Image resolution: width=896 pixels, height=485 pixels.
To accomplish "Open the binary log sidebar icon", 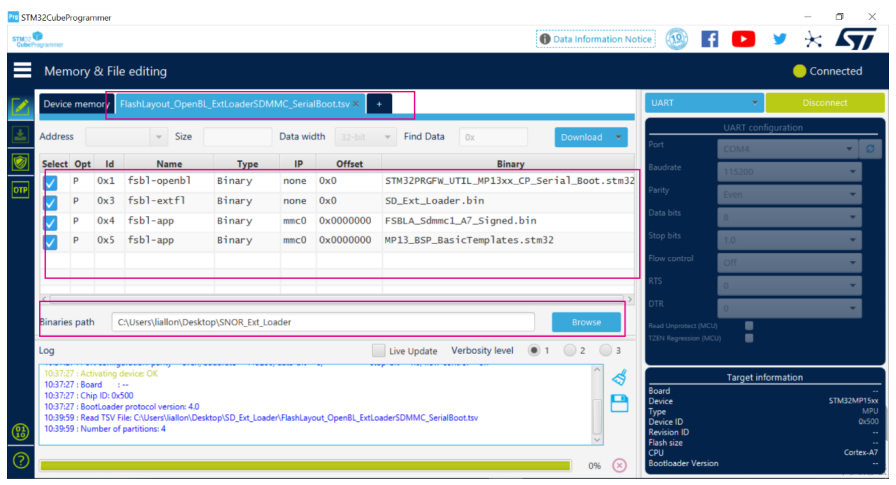I will pos(21,432).
